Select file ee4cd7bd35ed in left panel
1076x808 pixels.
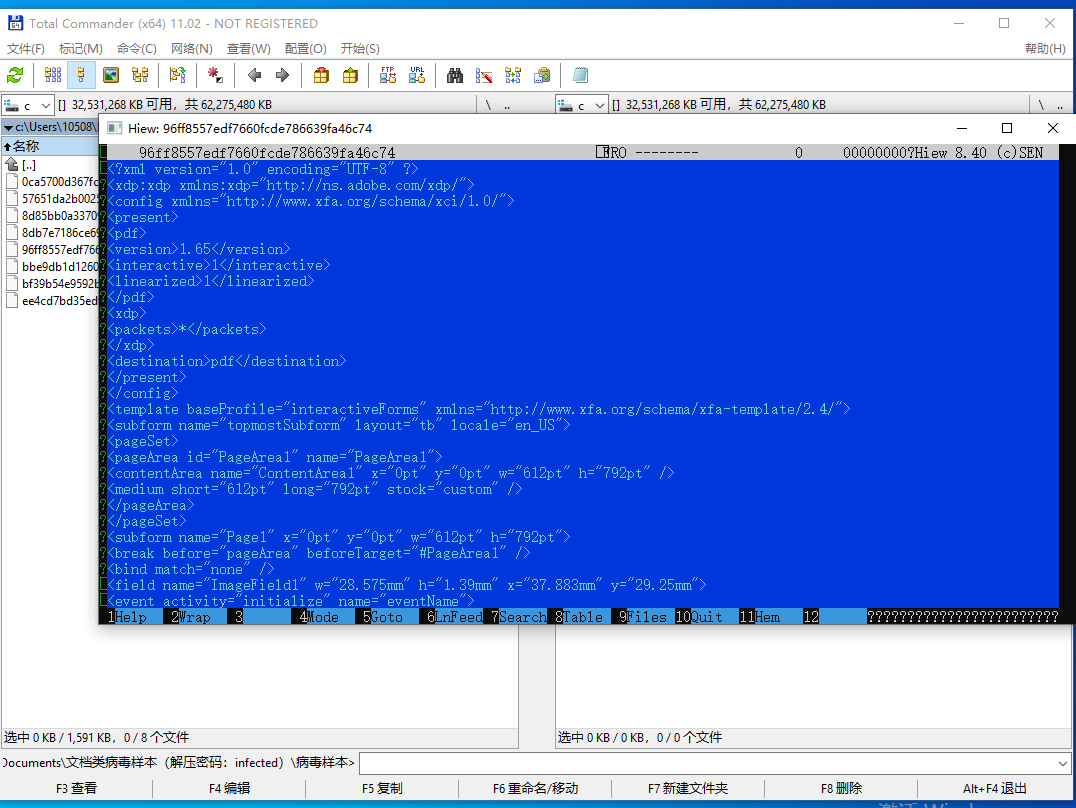[52, 301]
